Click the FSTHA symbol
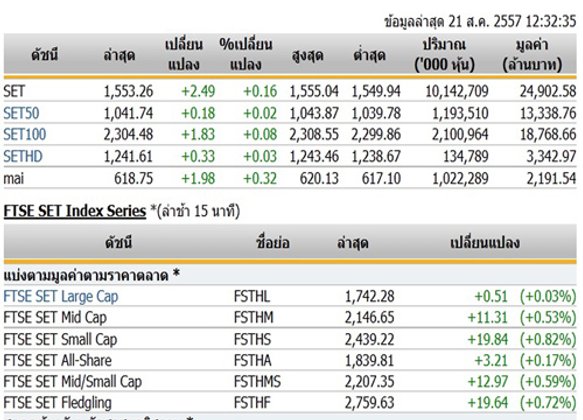This screenshot has width=583, height=420. point(252,361)
